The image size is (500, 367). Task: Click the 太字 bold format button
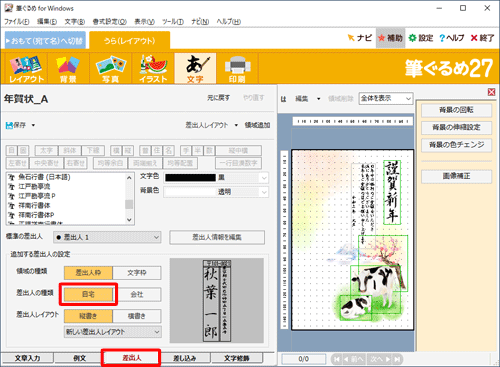tap(46, 150)
